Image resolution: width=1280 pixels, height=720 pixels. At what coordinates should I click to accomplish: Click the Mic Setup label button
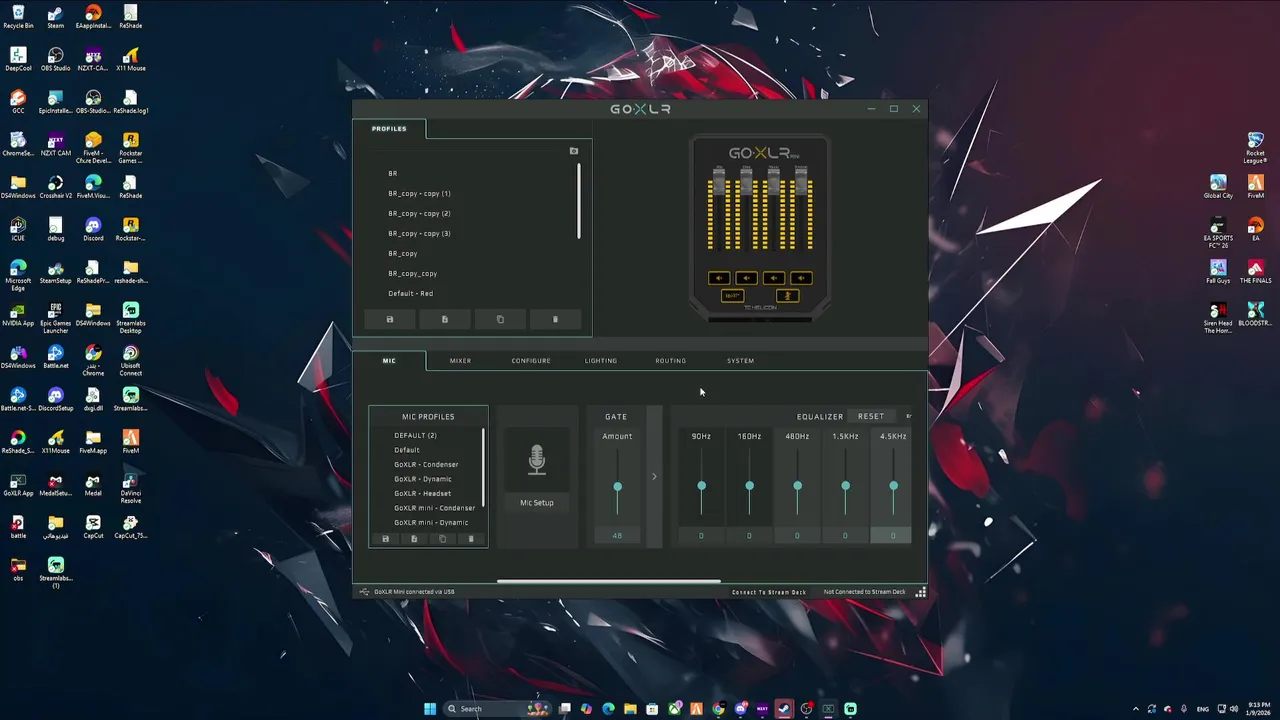537,503
